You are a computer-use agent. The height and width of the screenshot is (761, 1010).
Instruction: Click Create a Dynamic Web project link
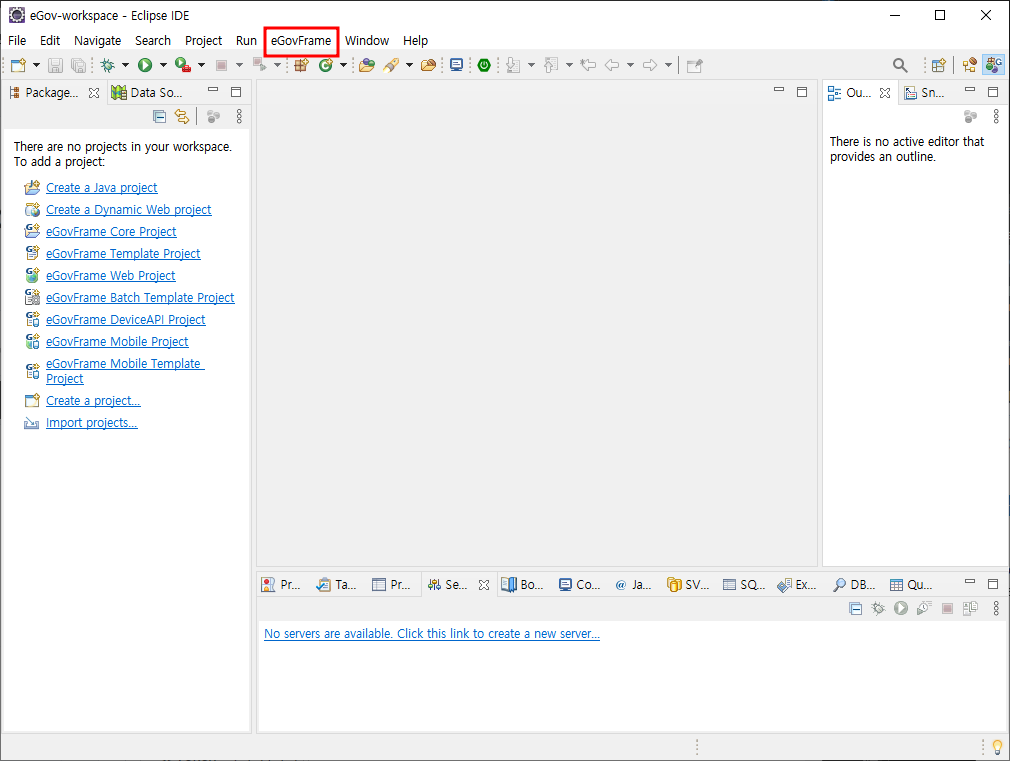click(x=128, y=209)
